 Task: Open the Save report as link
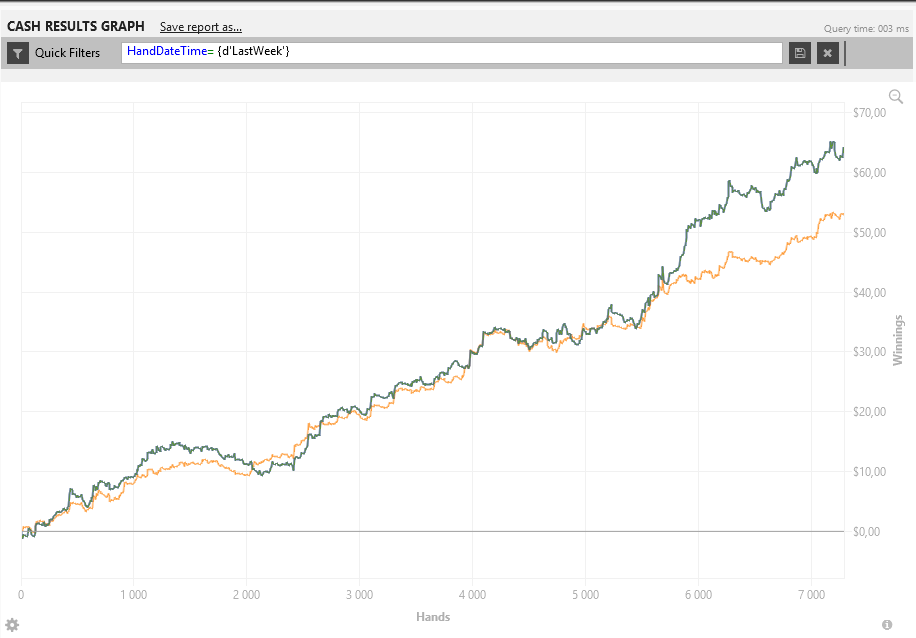pos(200,27)
